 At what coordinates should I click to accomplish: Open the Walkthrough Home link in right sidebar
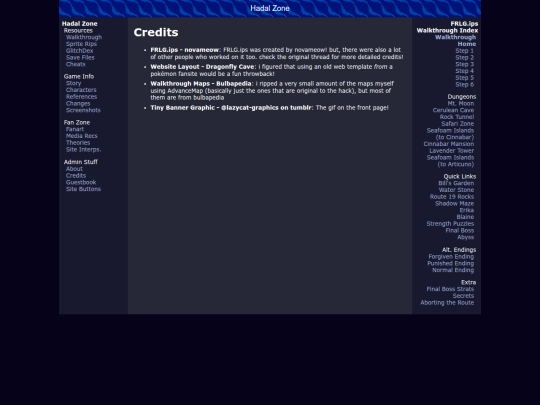tap(455, 41)
